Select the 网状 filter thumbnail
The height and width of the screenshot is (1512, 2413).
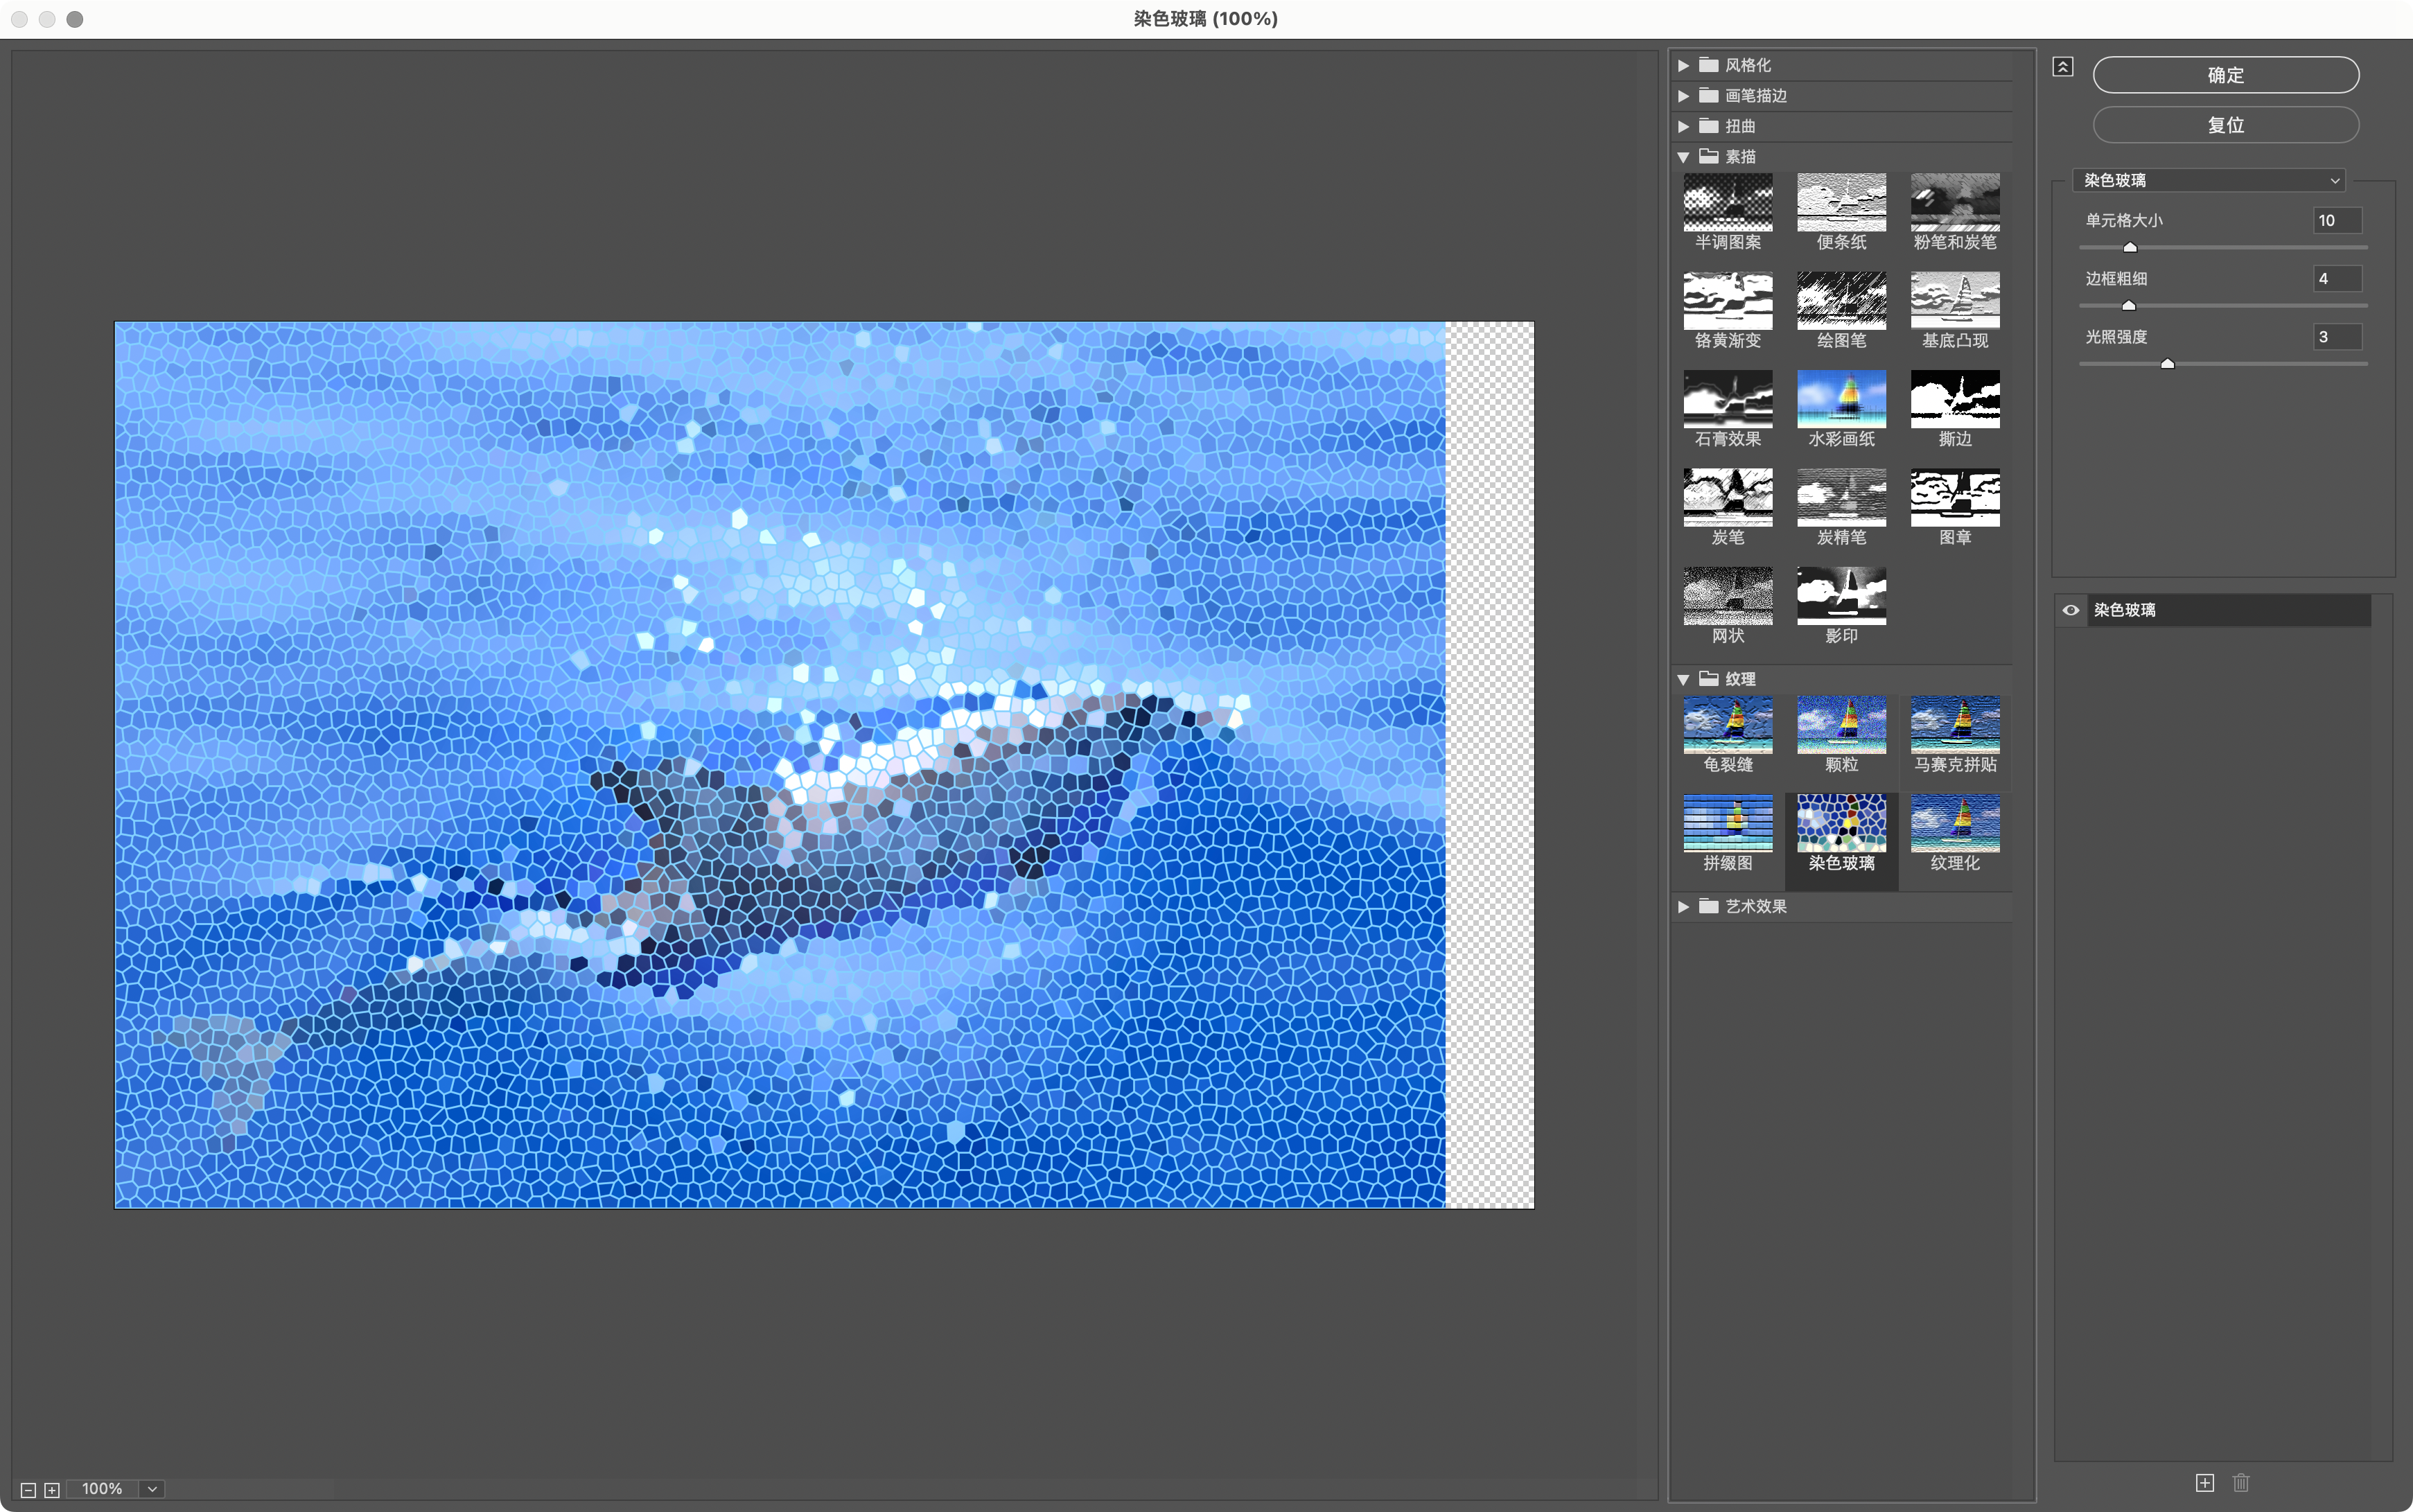pyautogui.click(x=1727, y=596)
